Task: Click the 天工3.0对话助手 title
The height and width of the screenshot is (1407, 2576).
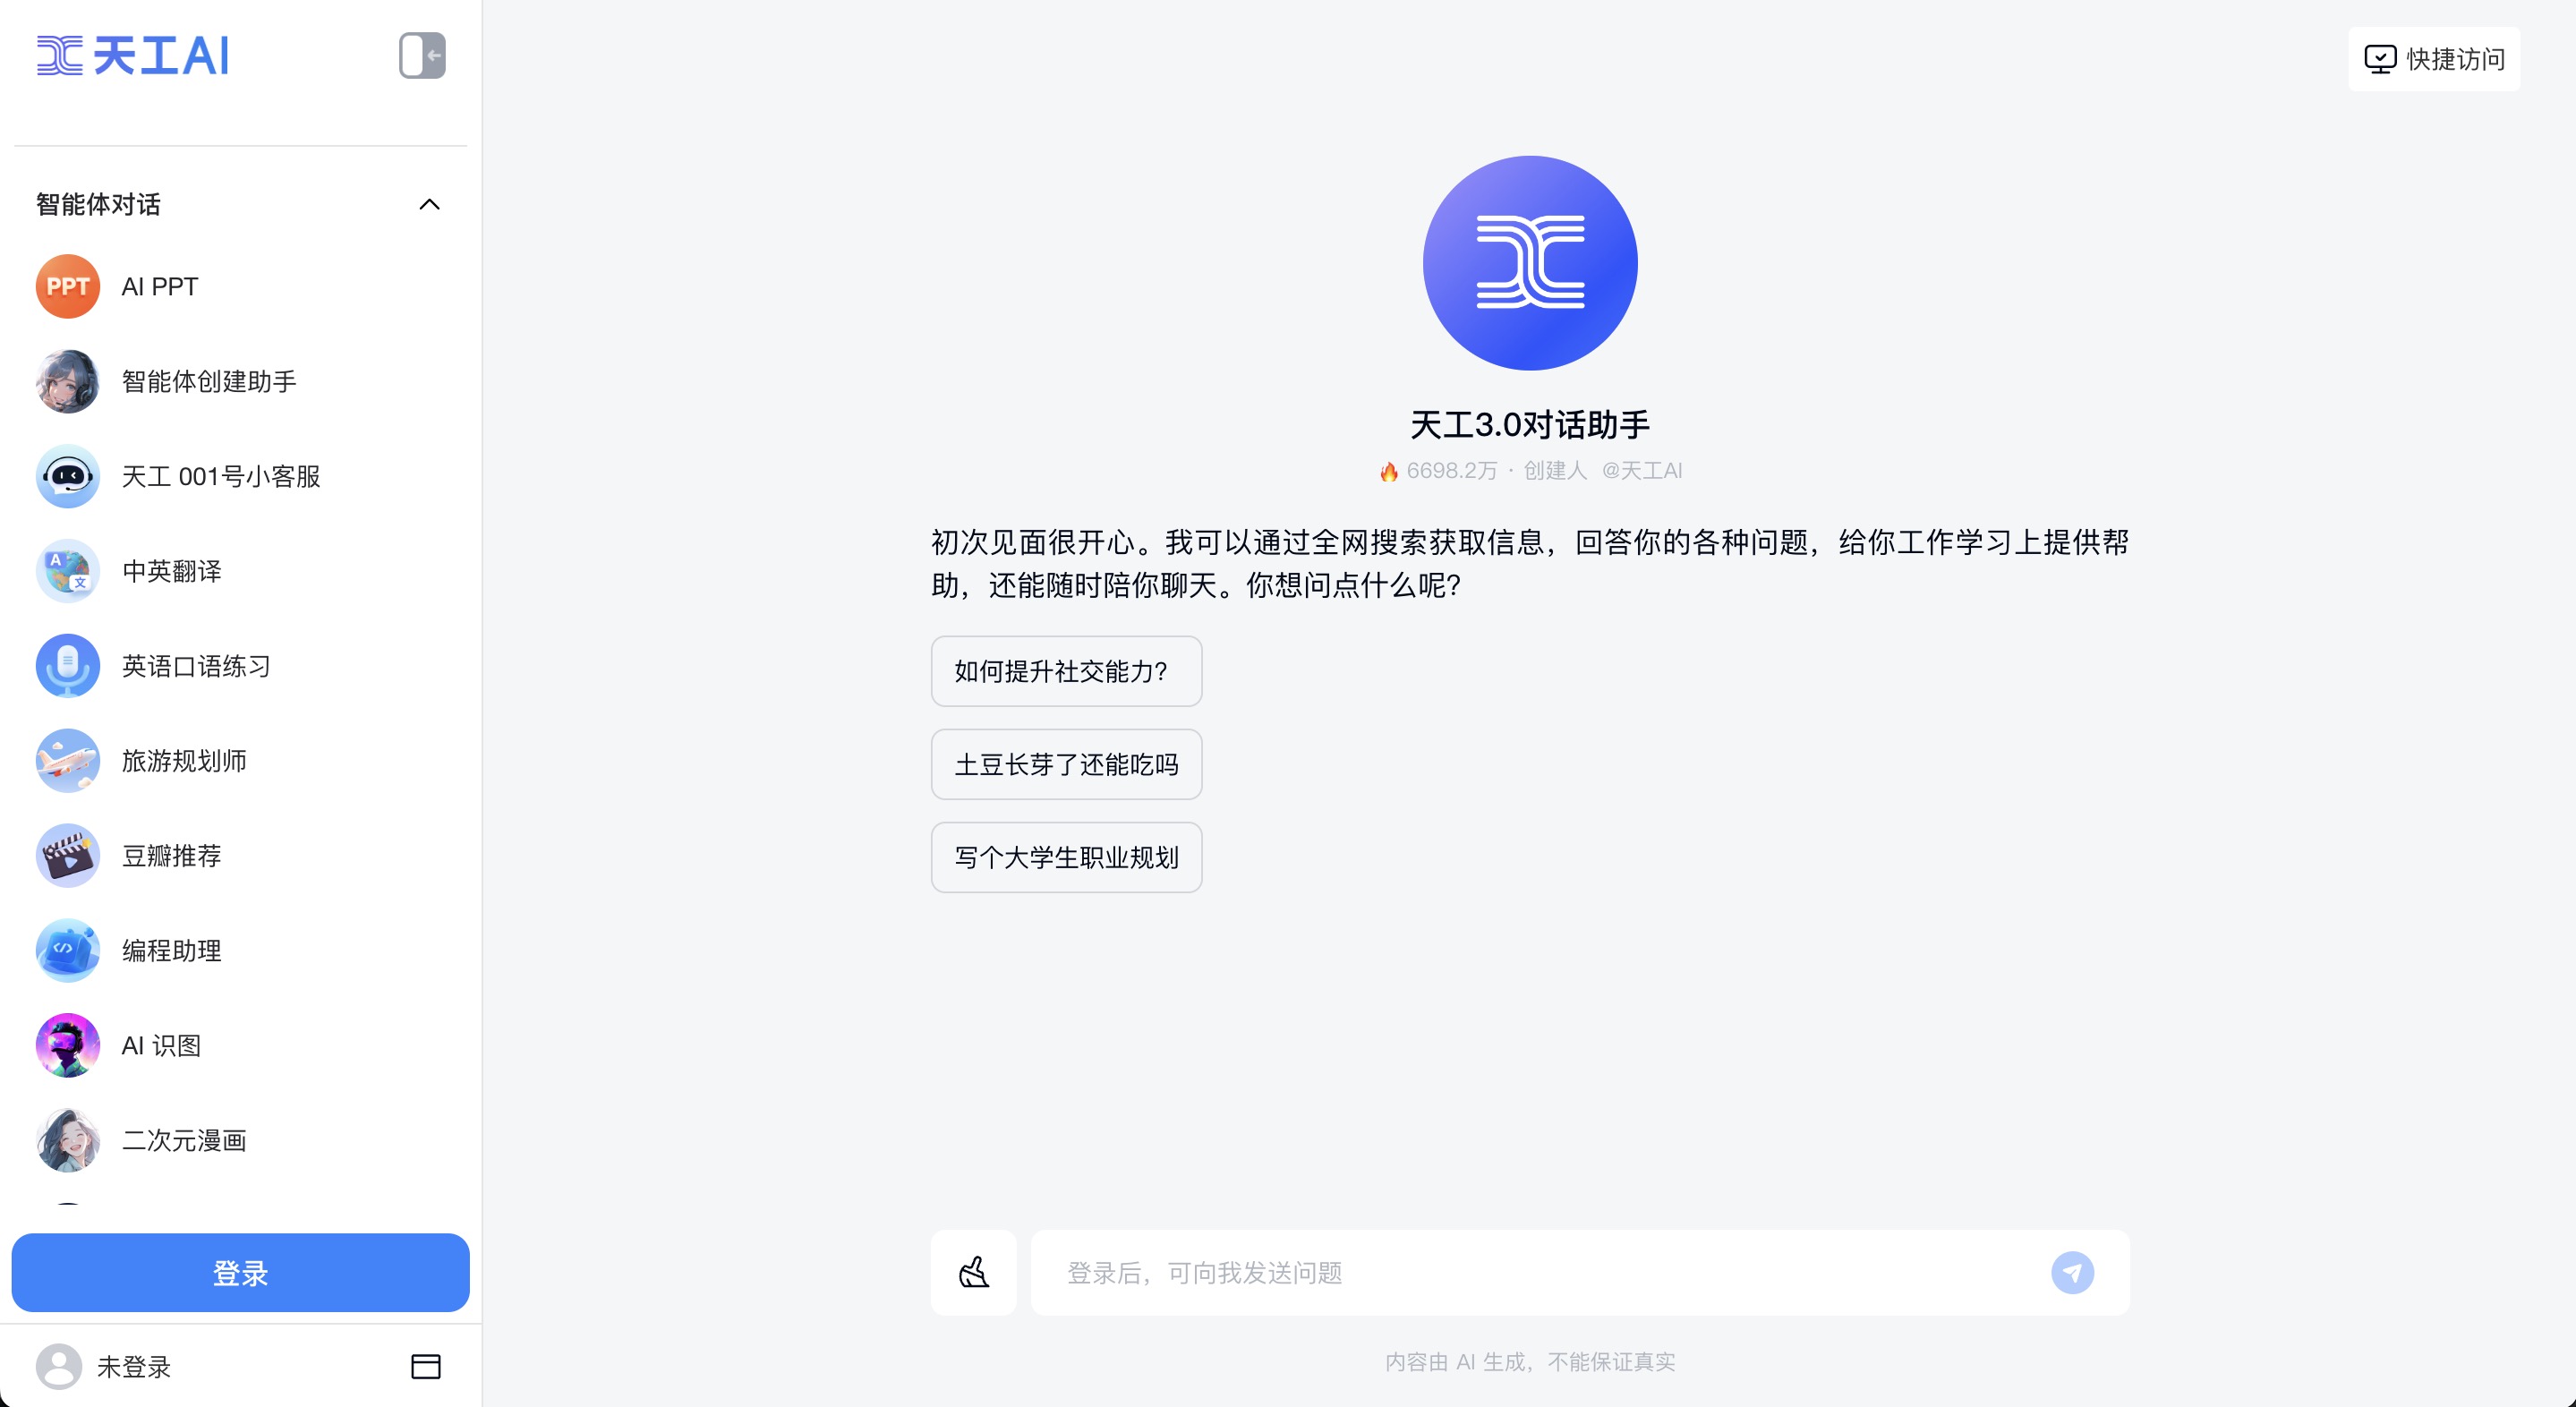Action: pyautogui.click(x=1530, y=425)
